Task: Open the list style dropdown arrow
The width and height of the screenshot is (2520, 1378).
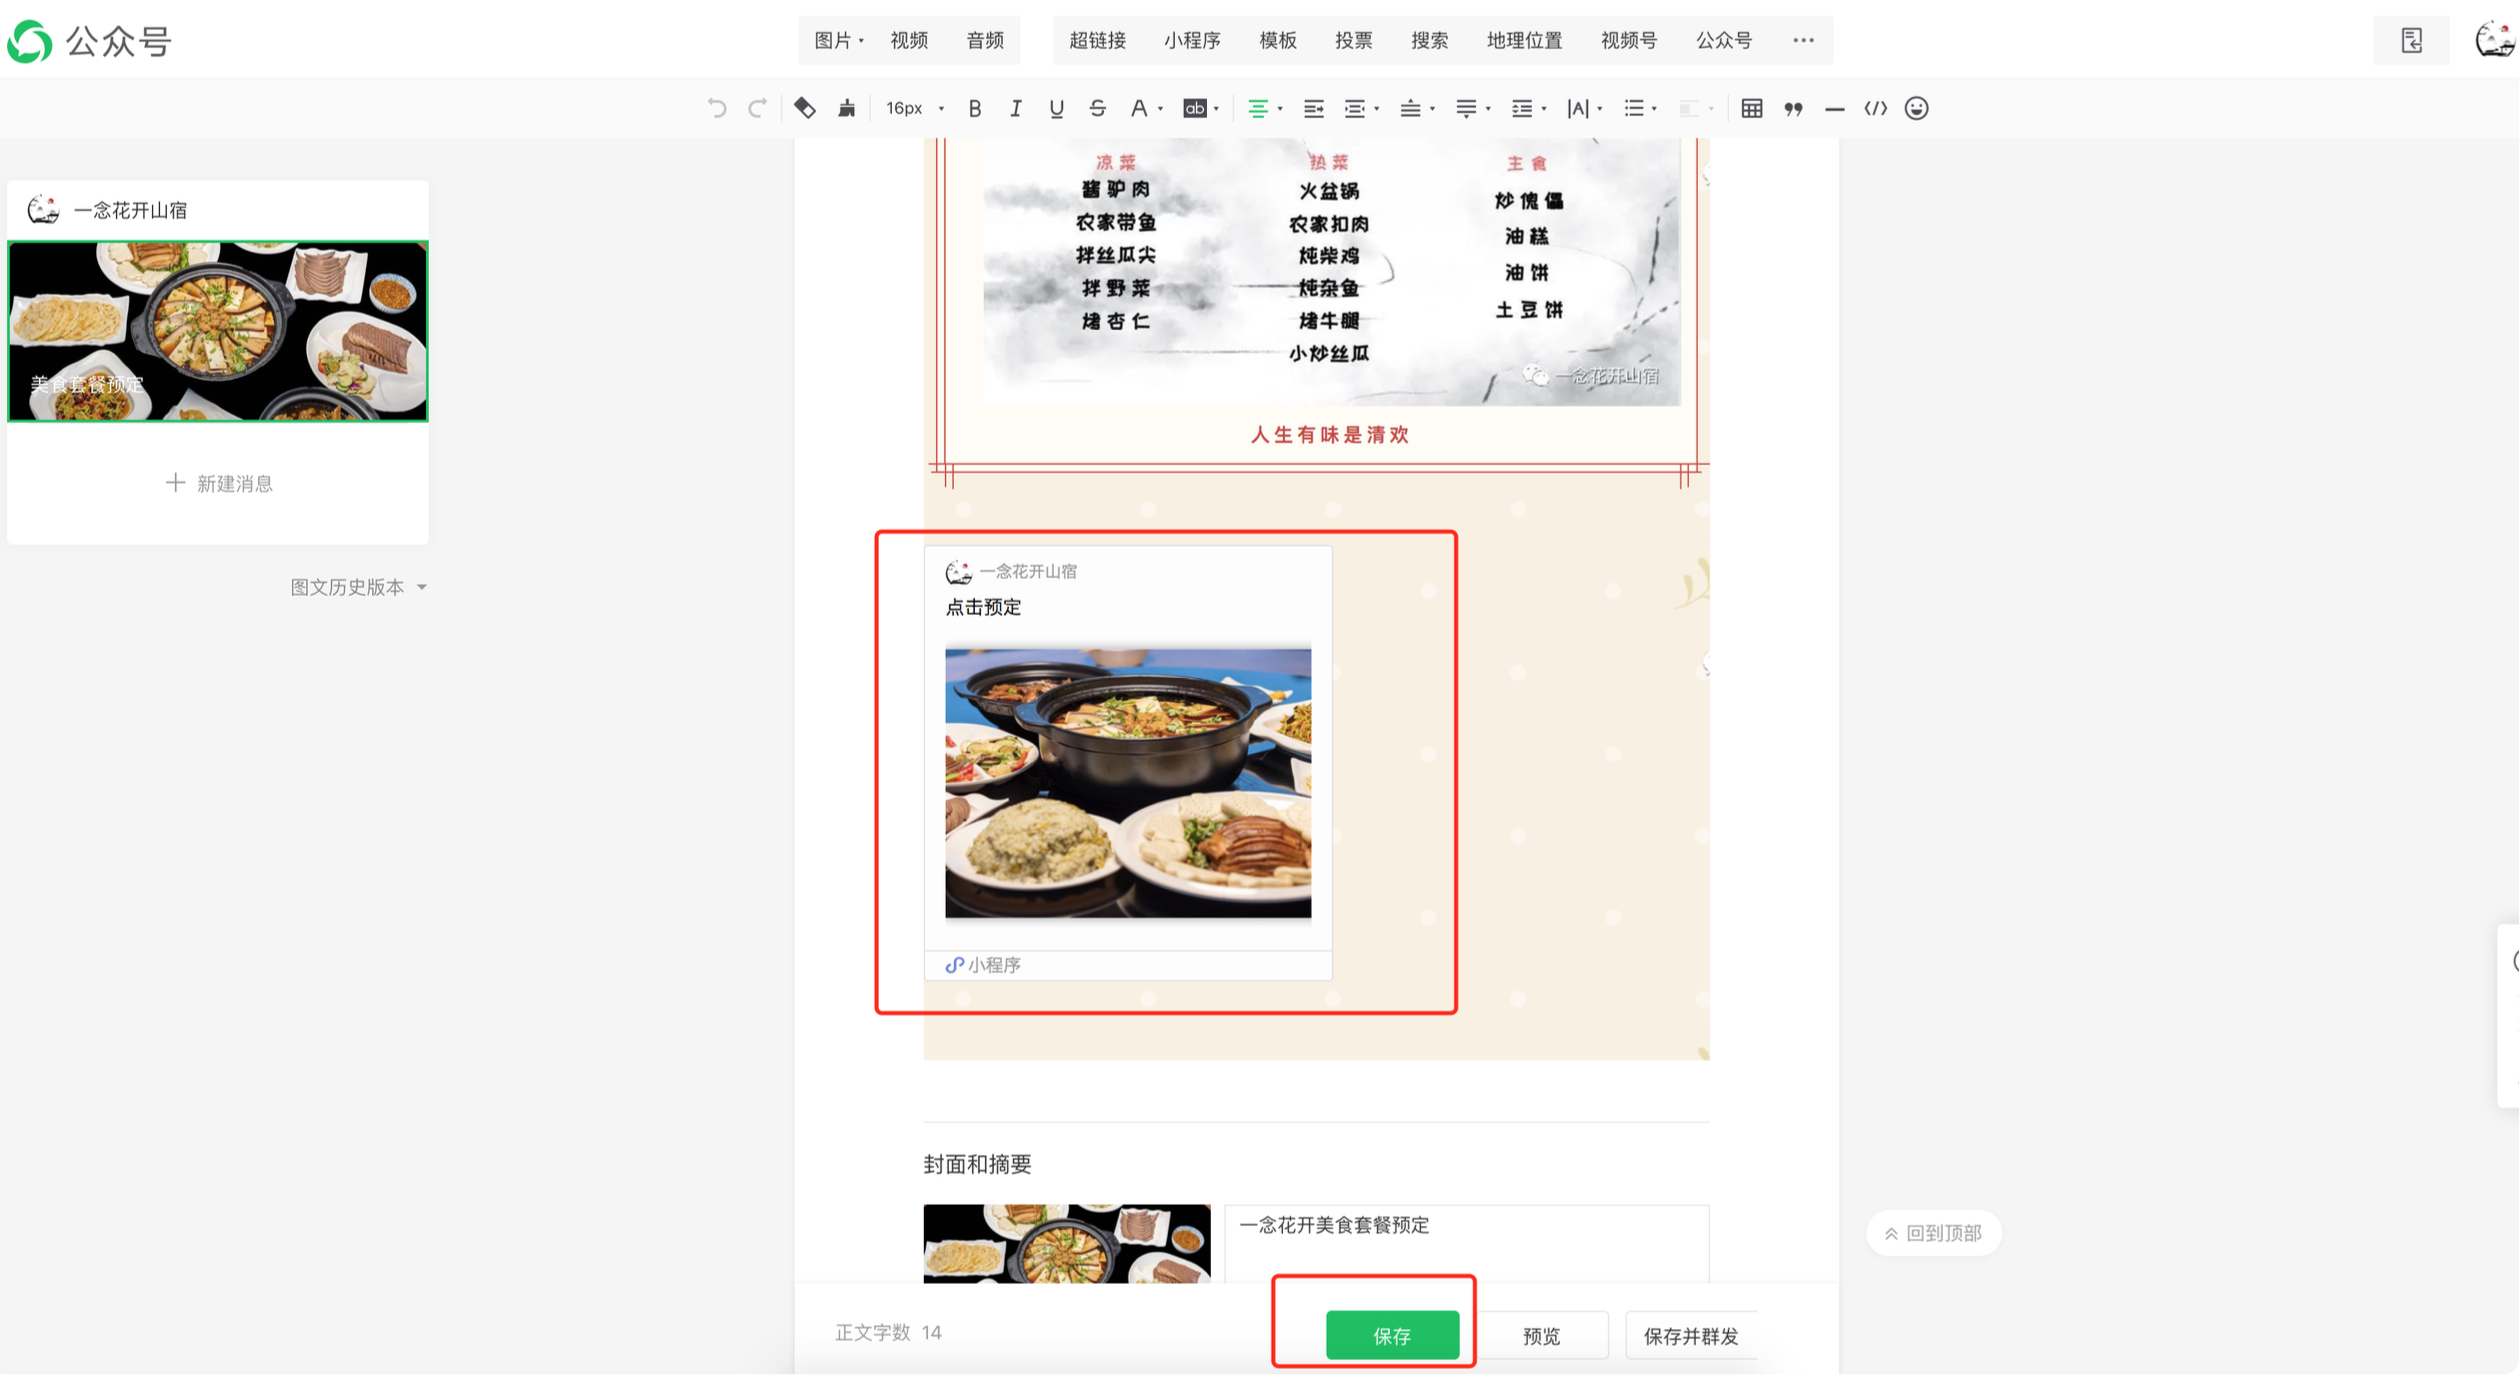Action: [x=1656, y=109]
